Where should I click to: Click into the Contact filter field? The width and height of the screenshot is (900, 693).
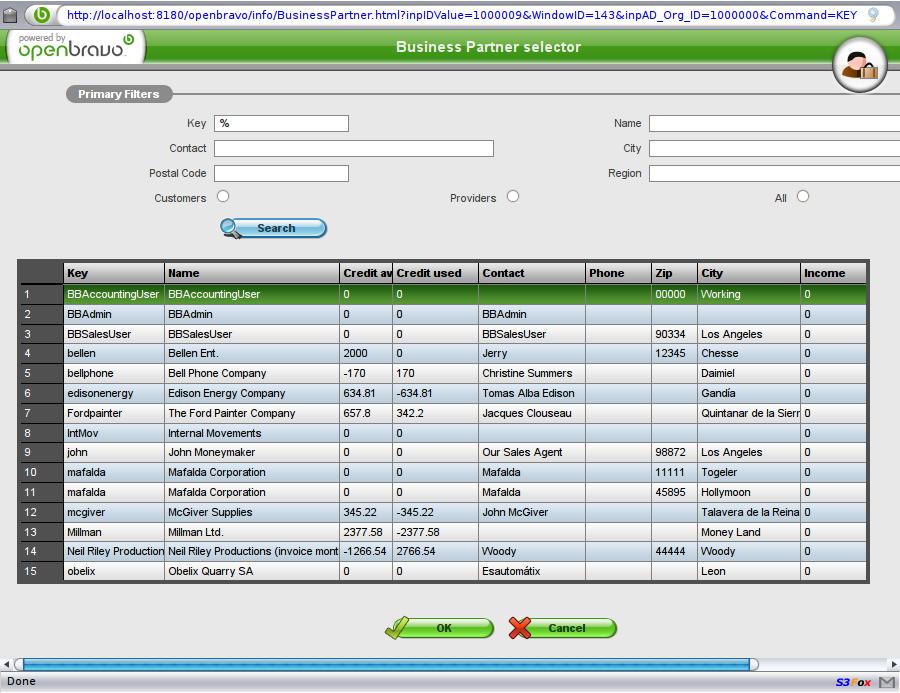tap(353, 148)
